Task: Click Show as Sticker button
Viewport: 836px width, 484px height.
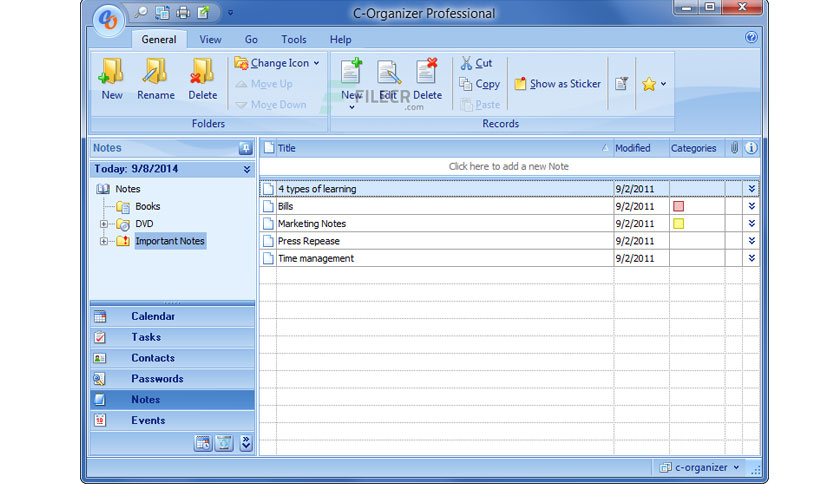Action: coord(558,84)
